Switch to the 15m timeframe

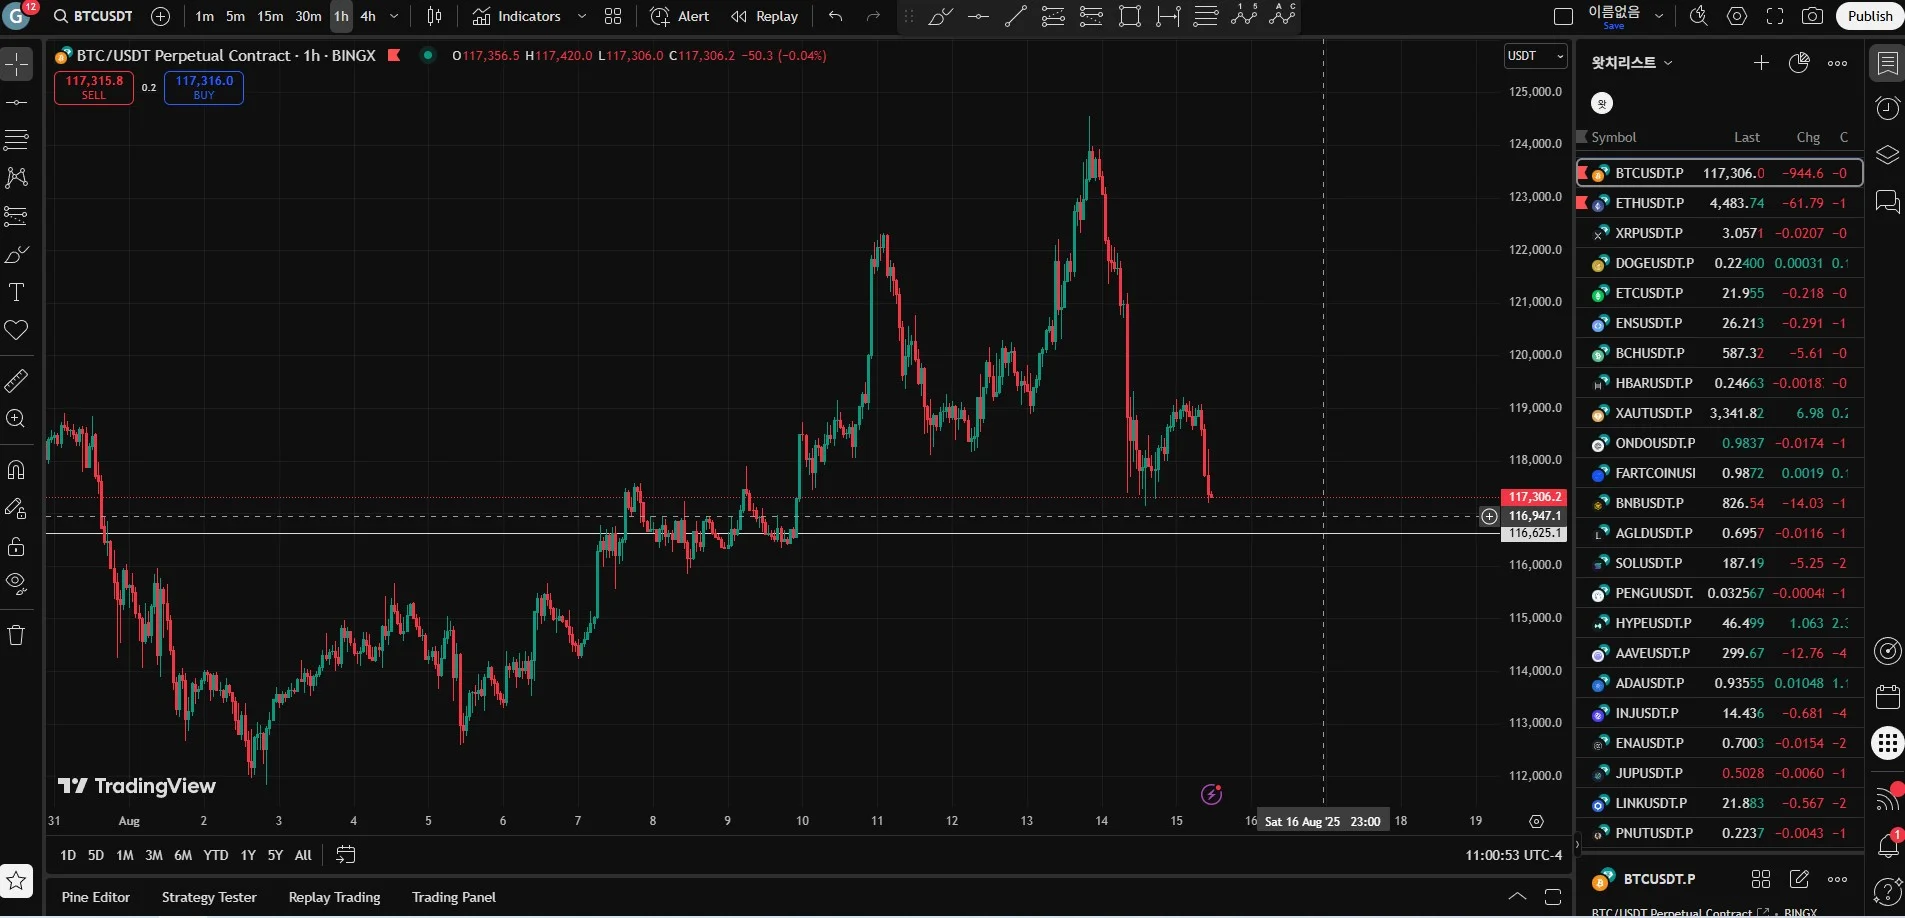[270, 16]
